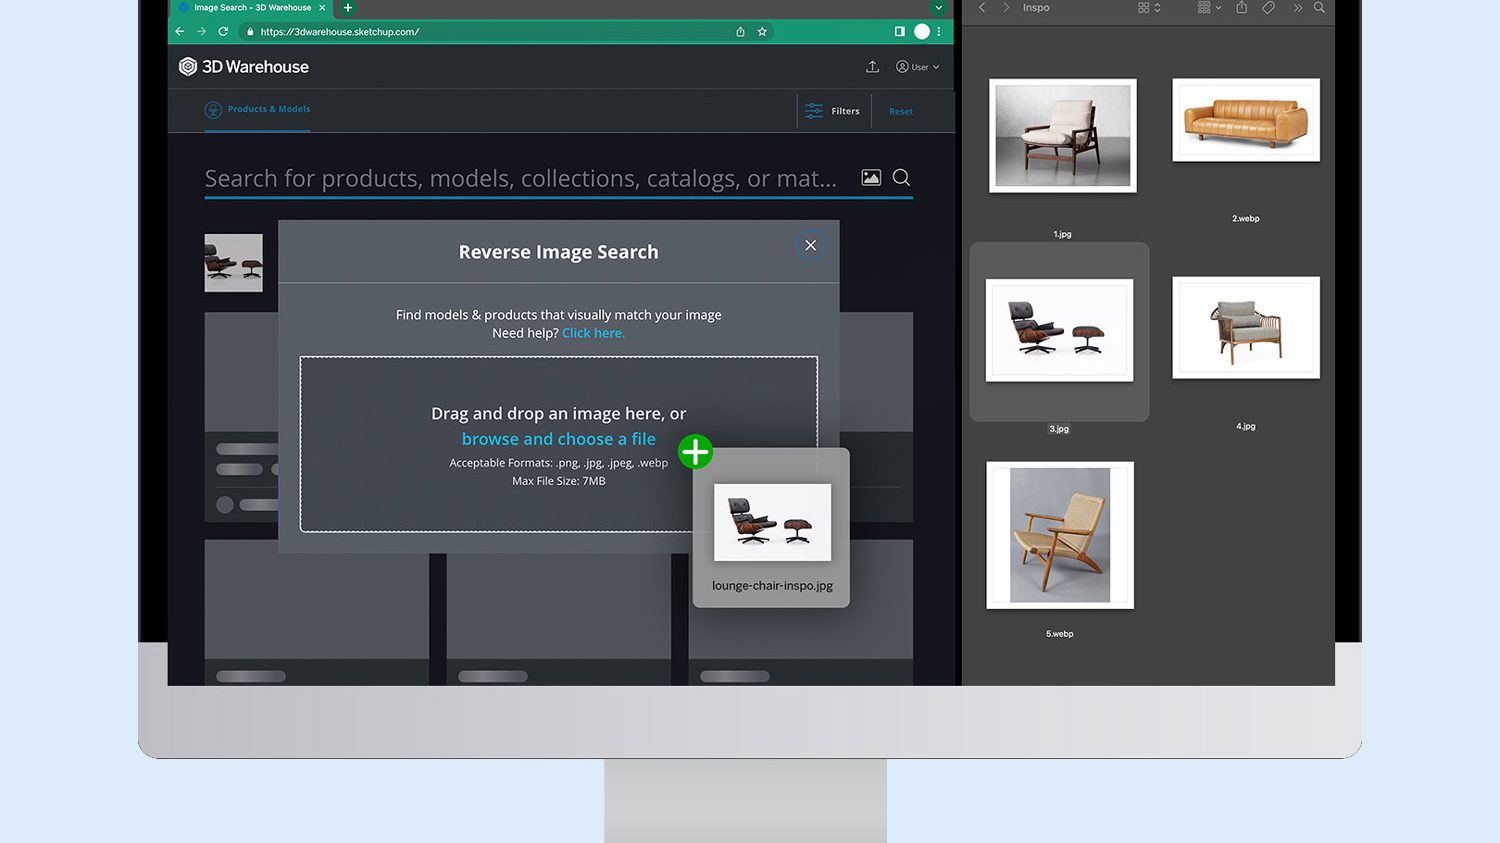Expand the tab search chevron in browser

pos(938,8)
